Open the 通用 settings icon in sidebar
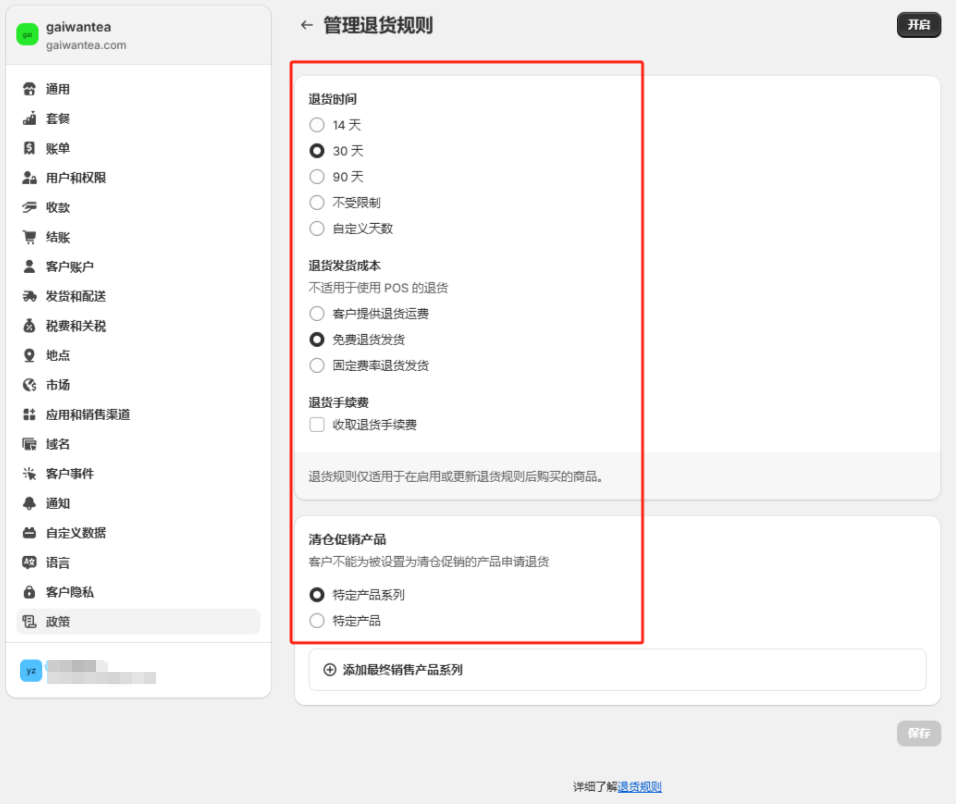The height and width of the screenshot is (804, 956). click(x=28, y=88)
